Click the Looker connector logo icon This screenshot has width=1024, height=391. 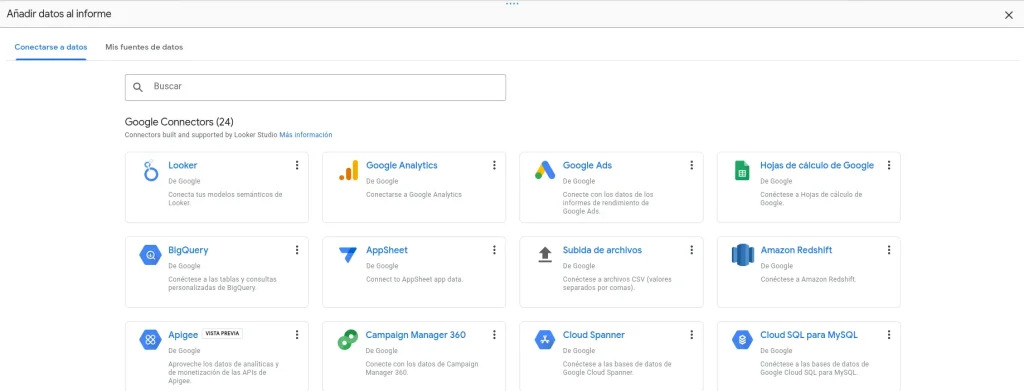pyautogui.click(x=151, y=170)
